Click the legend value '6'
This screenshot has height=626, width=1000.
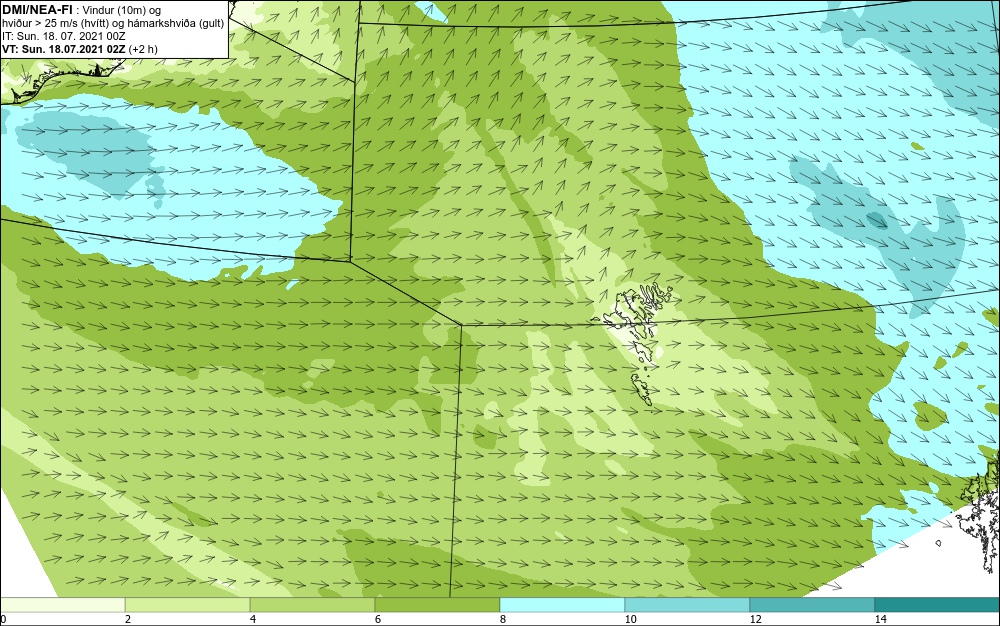[x=378, y=619]
